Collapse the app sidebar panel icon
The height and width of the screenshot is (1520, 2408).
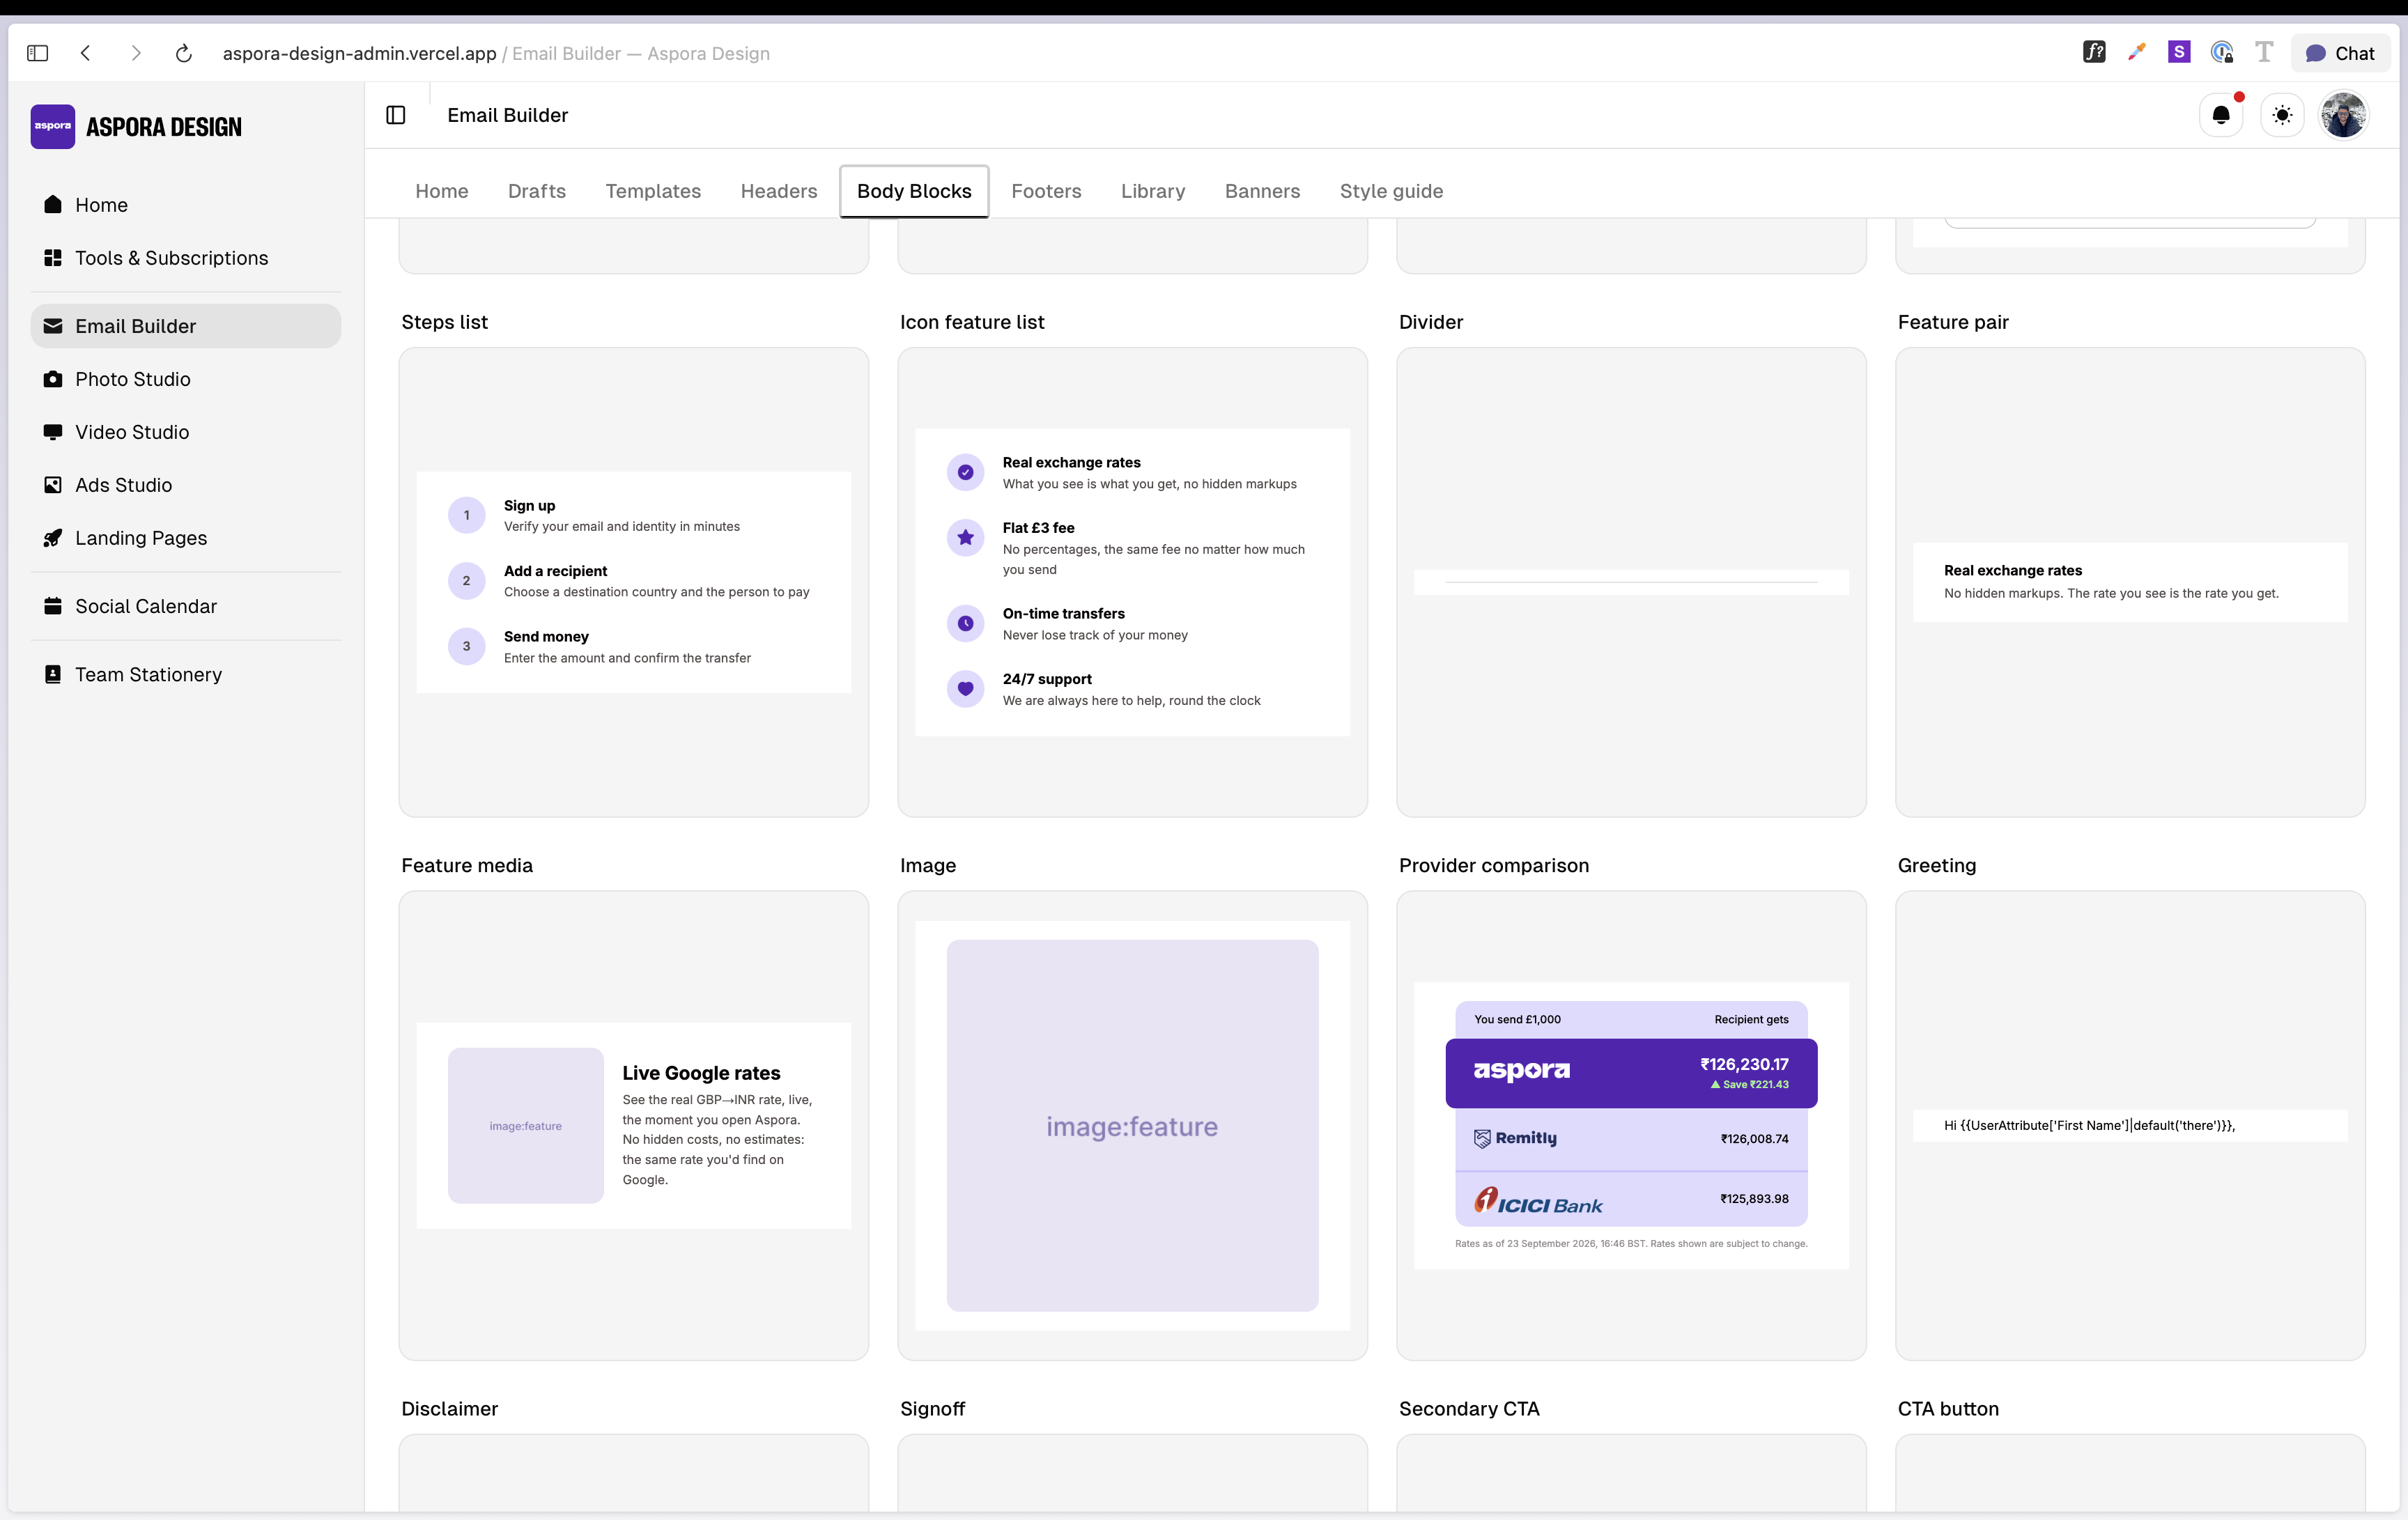[396, 115]
